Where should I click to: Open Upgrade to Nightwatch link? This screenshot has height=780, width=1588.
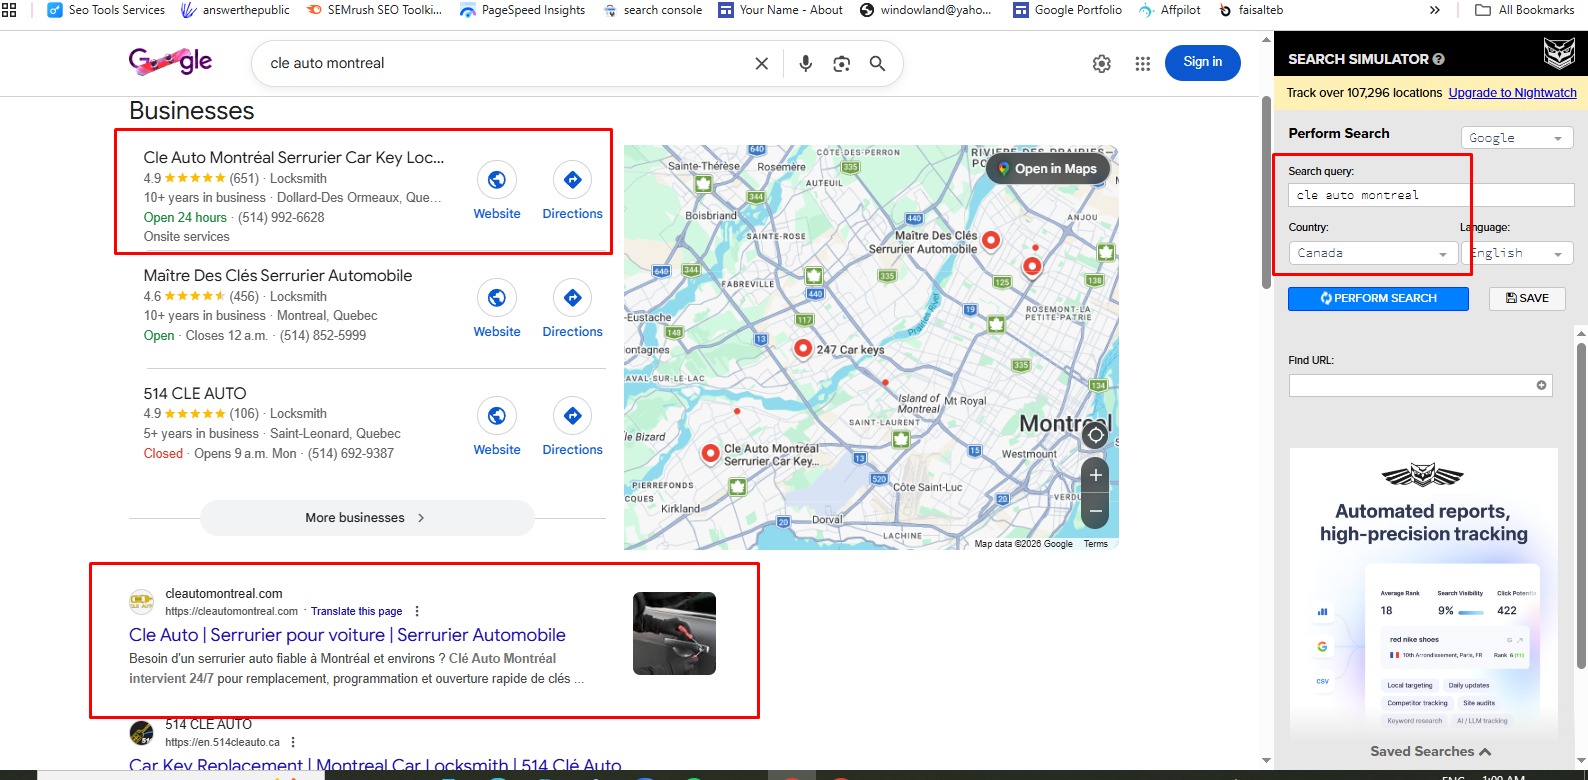1512,93
